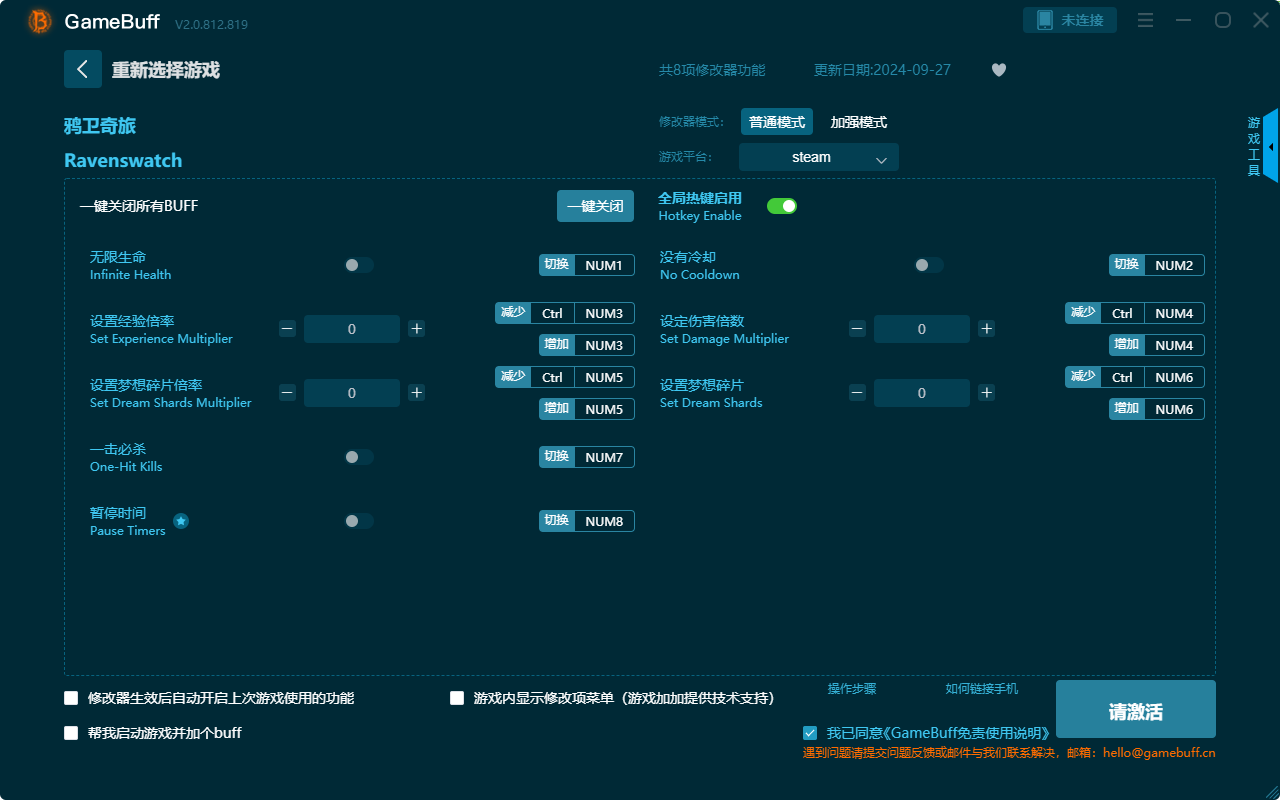Click the 未连接 connection status icon
Image resolution: width=1280 pixels, height=800 pixels.
click(1069, 19)
